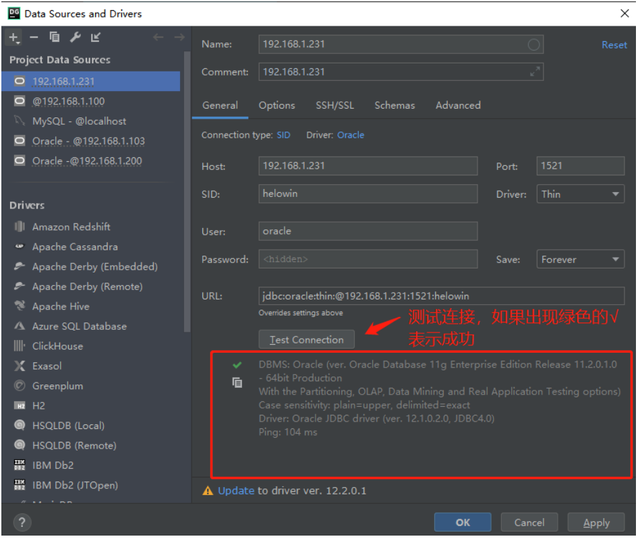Focus the Comment input field
This screenshot has height=543, width=640.
pyautogui.click(x=401, y=72)
